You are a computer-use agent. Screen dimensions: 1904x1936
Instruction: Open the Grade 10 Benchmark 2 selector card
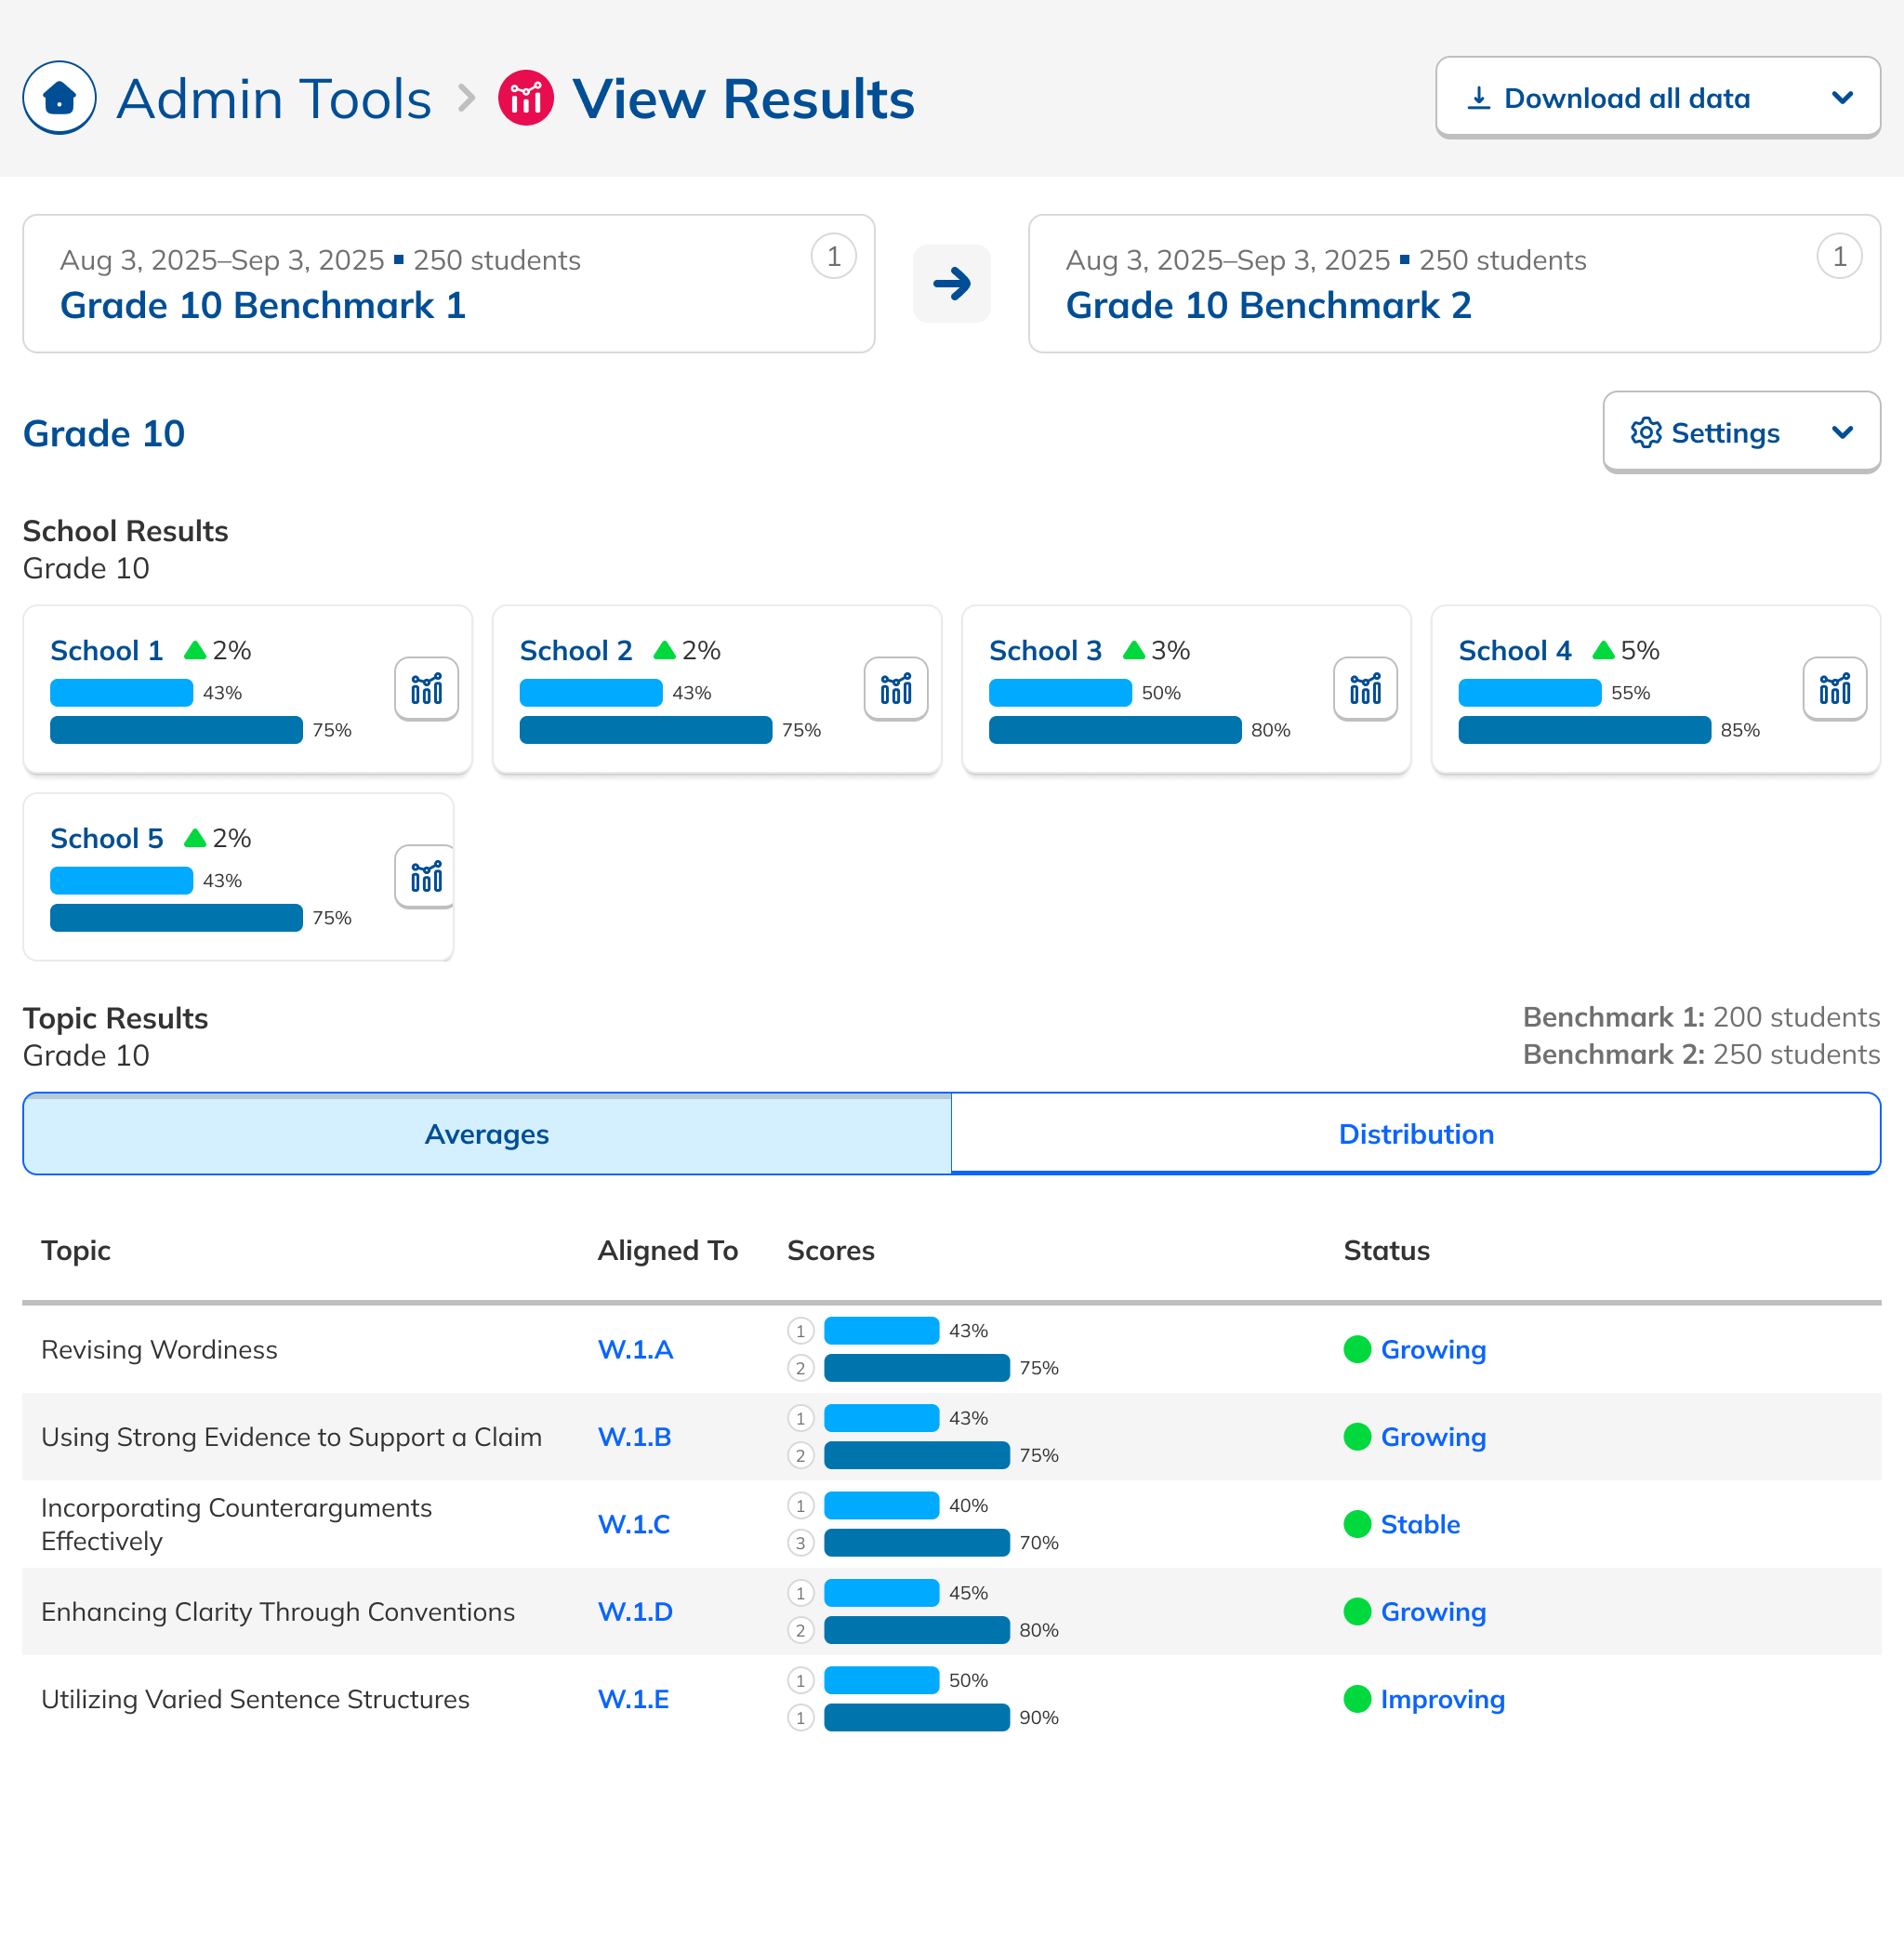(x=1454, y=283)
